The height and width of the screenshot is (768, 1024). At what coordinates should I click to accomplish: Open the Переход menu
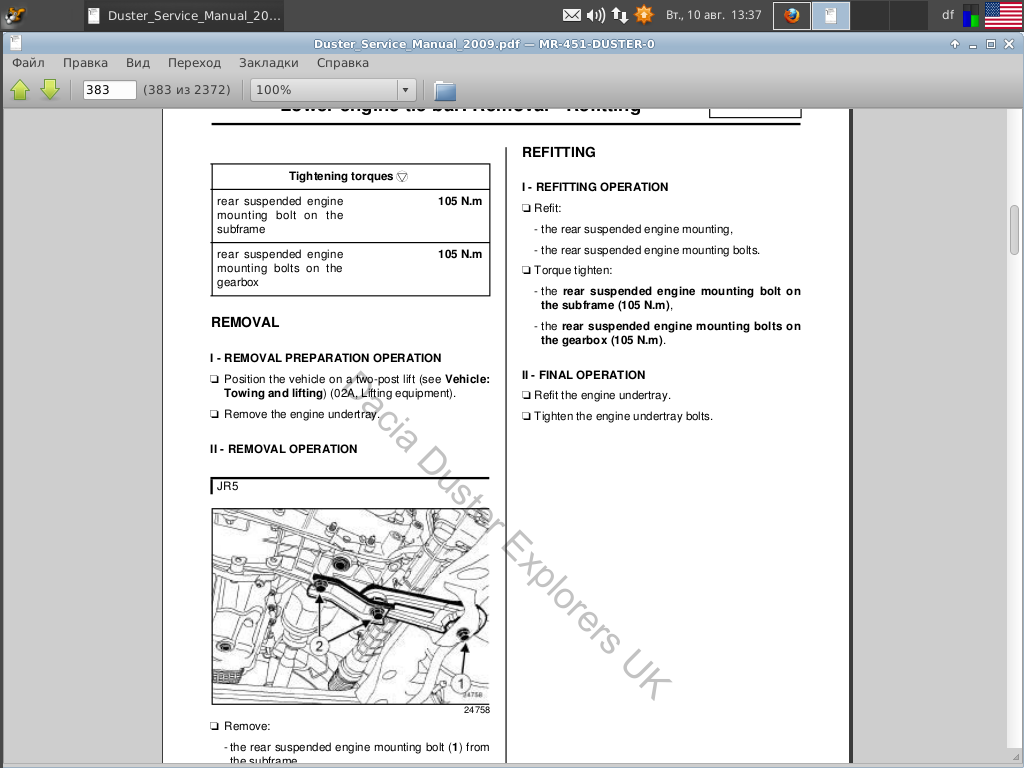tap(194, 63)
